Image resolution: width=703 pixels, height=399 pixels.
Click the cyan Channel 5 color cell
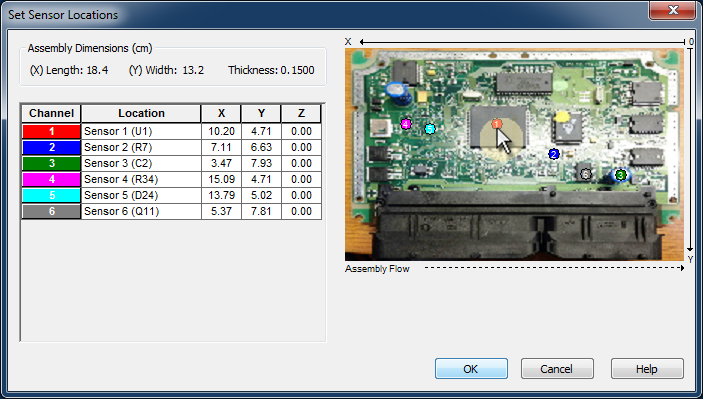click(x=52, y=195)
